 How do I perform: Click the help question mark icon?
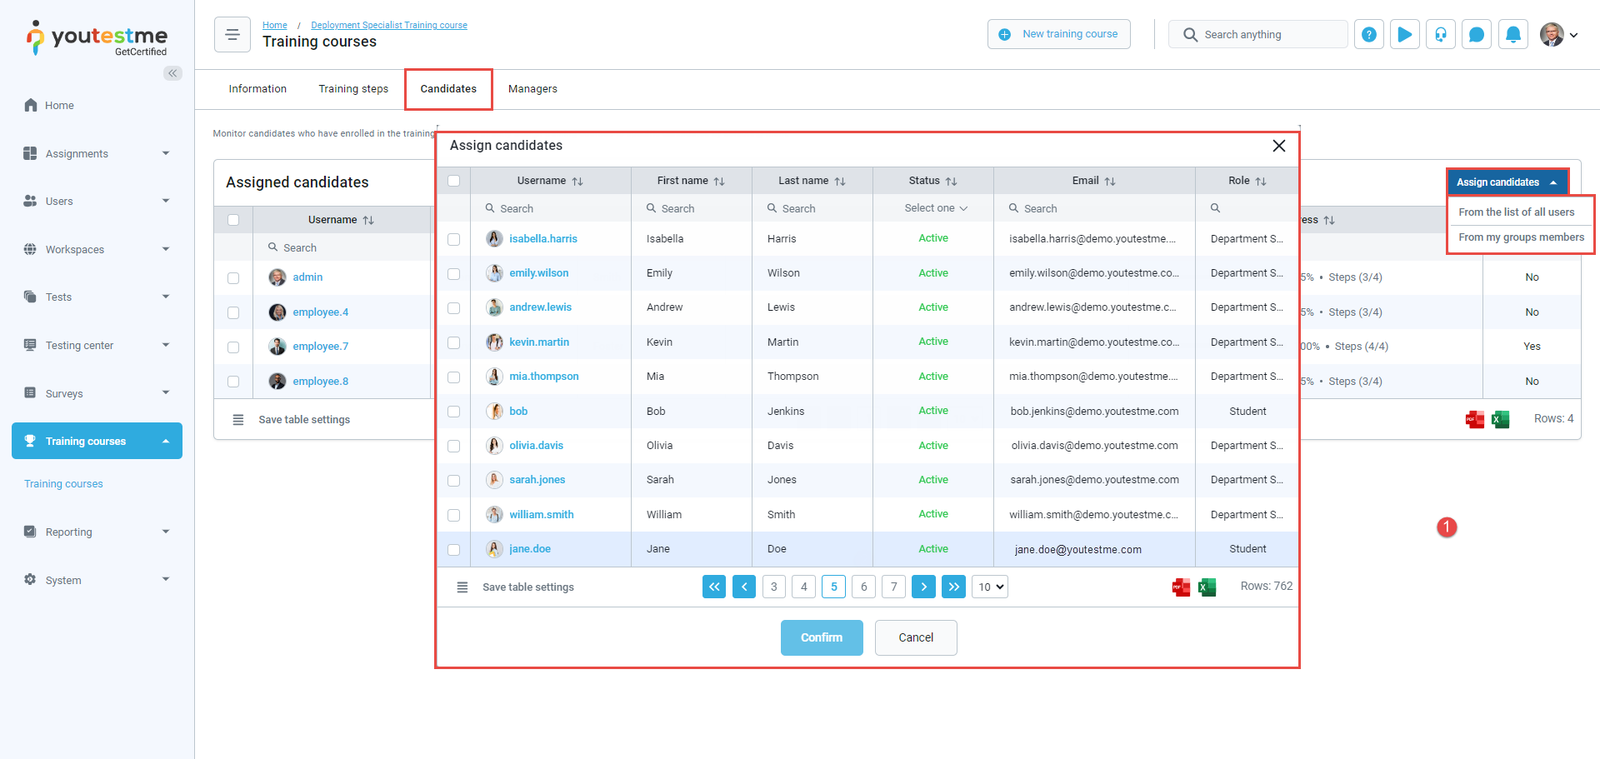click(x=1369, y=35)
